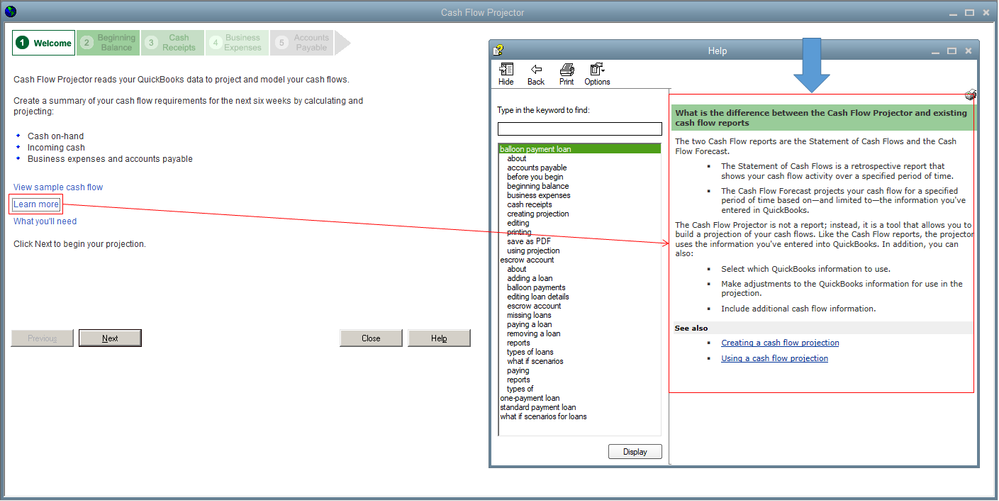The height and width of the screenshot is (501, 999).
Task: Select 'accounts payable' in keyword list
Action: tap(537, 168)
